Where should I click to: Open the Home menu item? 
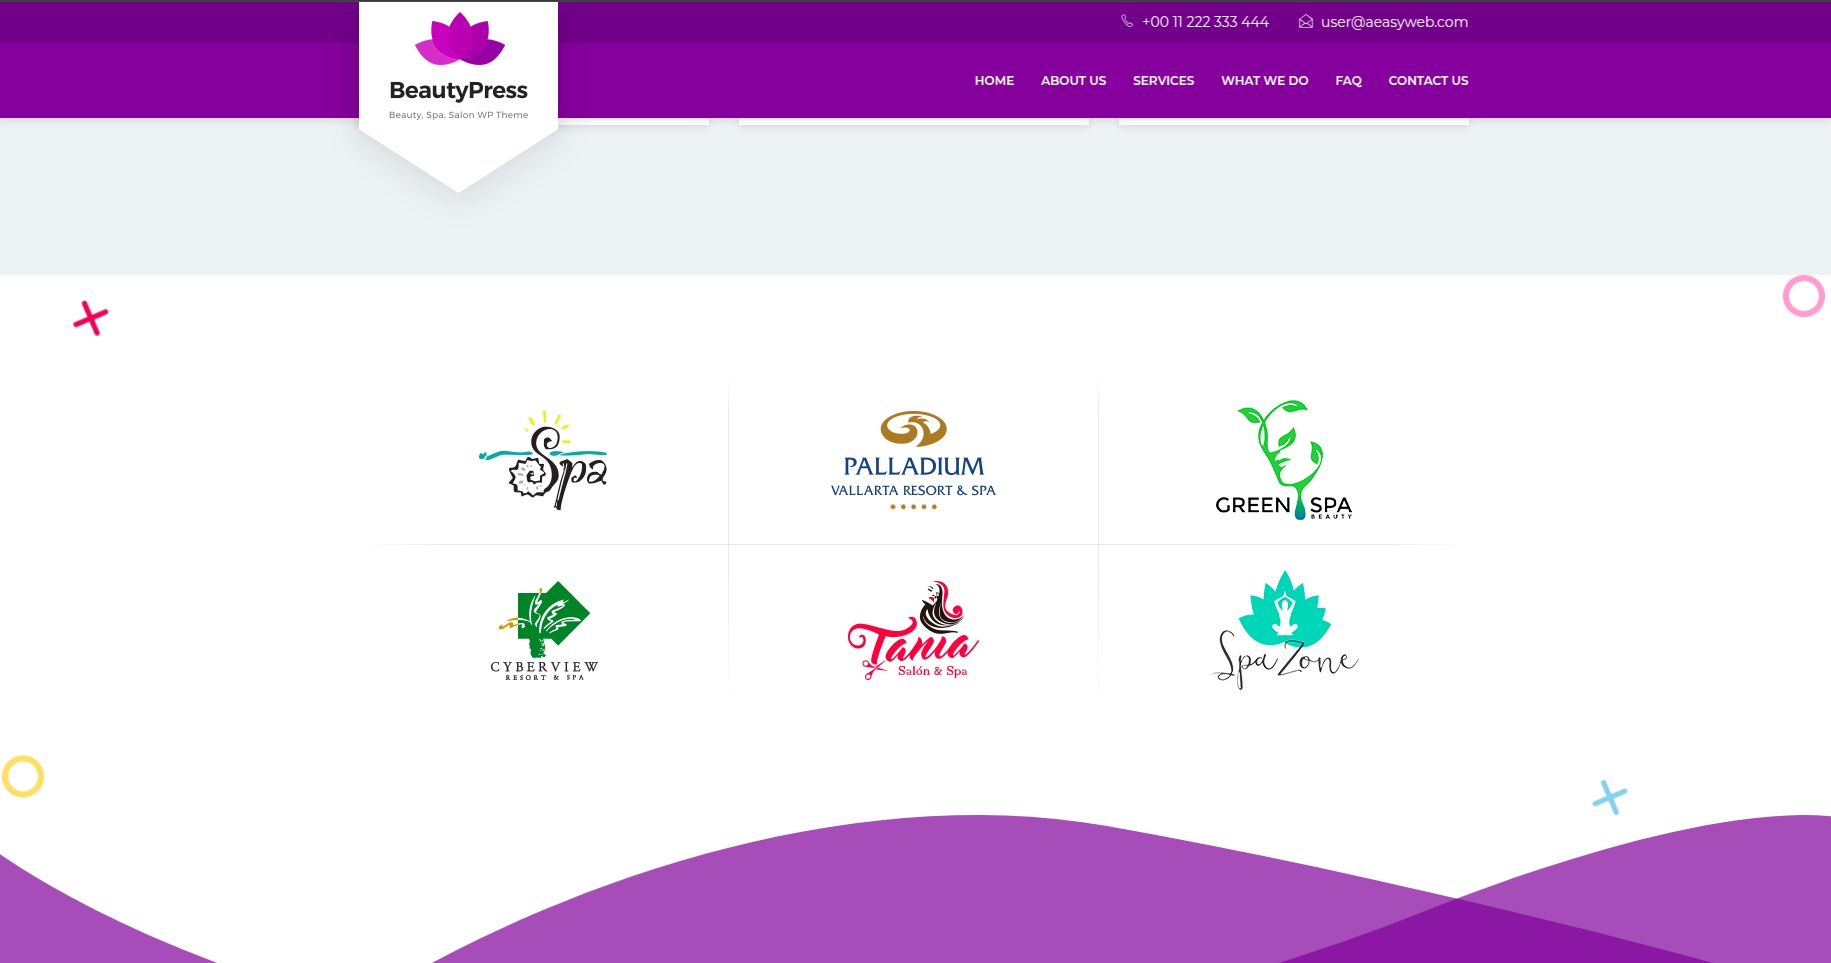click(994, 81)
